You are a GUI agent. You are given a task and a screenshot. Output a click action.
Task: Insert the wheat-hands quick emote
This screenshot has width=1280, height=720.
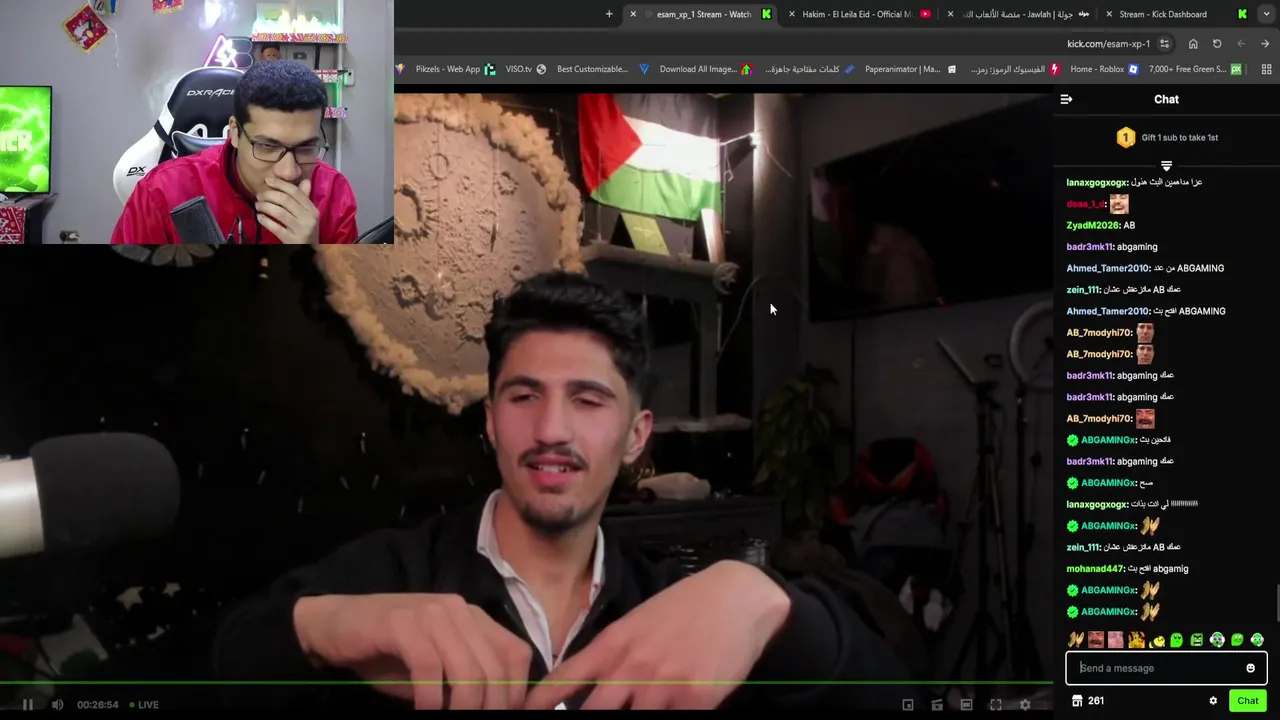tap(1075, 640)
